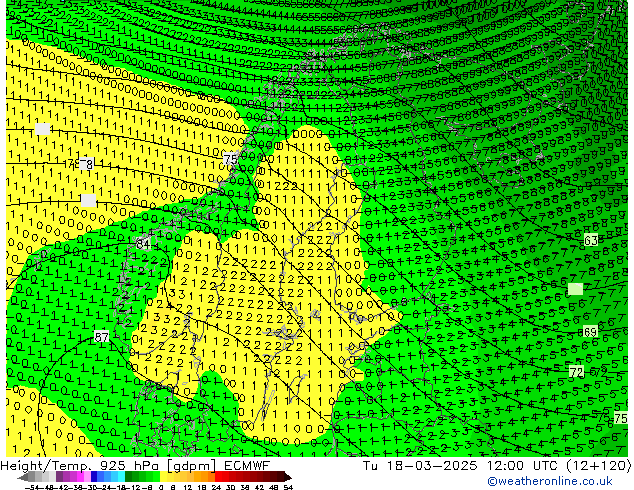Screen dimensions: 634x490
Task: Click the '12' value on the legend scale
Action: [x=187, y=487]
